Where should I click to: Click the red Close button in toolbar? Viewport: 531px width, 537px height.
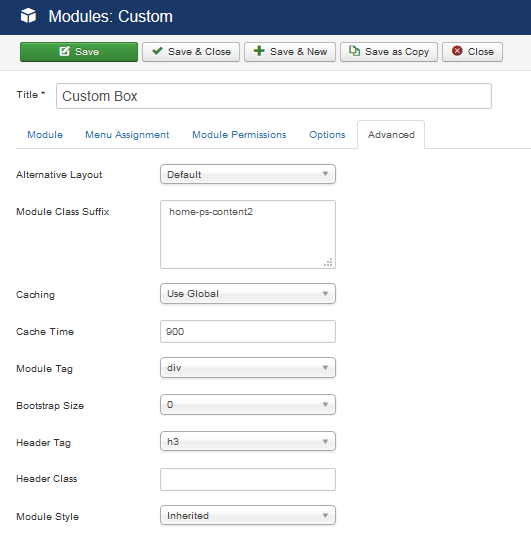point(472,52)
